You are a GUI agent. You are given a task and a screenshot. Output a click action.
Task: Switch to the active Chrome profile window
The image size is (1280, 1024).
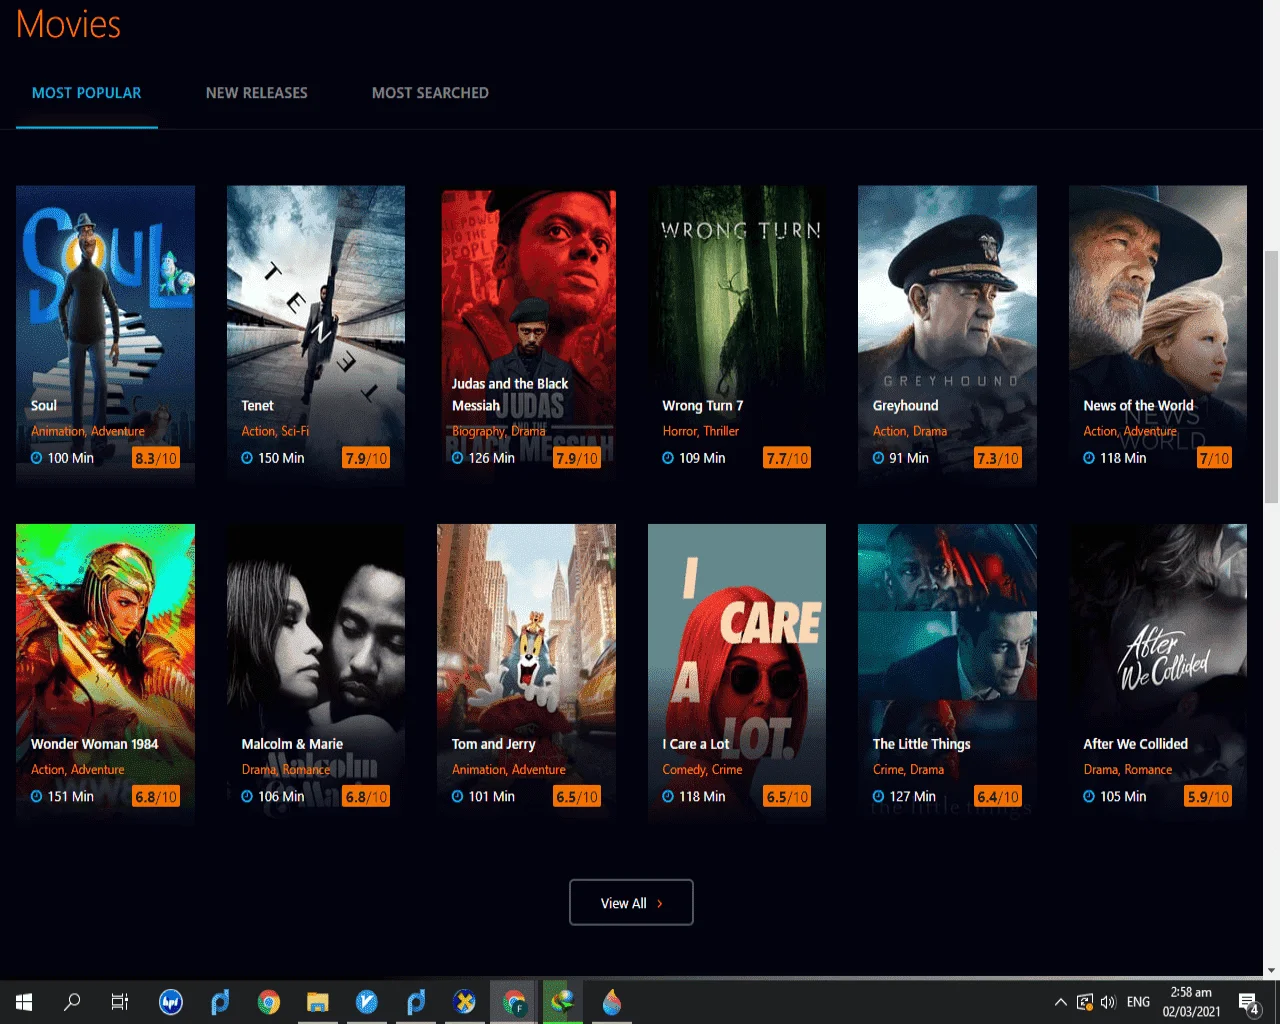point(514,1002)
